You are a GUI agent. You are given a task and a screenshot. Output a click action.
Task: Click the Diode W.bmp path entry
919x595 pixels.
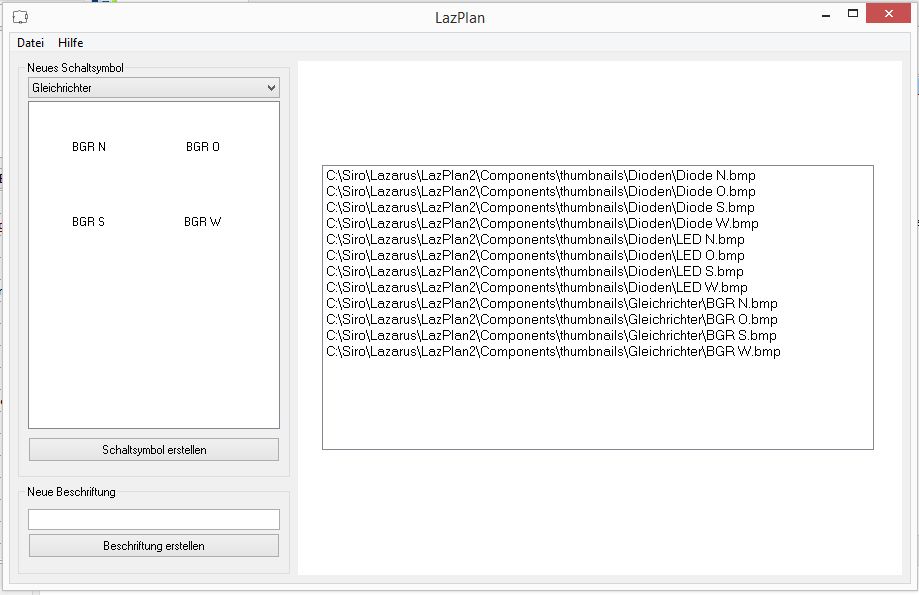542,224
